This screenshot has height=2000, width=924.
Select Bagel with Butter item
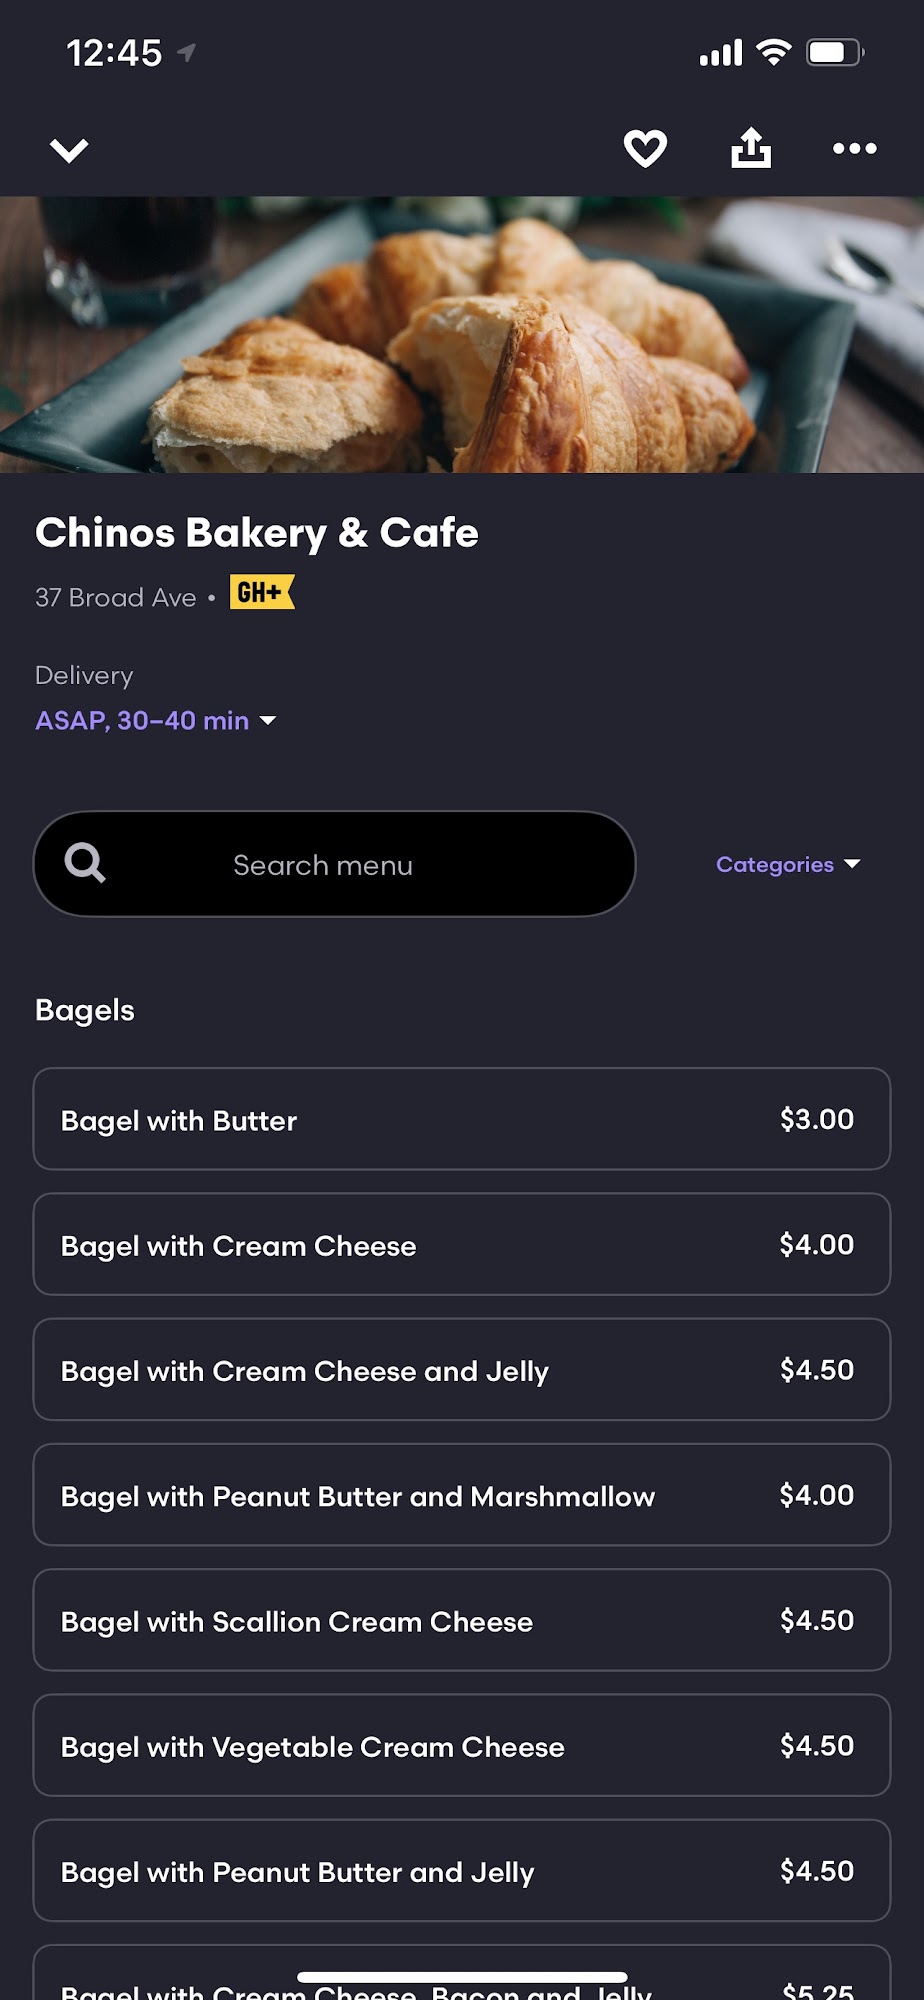coord(461,1120)
